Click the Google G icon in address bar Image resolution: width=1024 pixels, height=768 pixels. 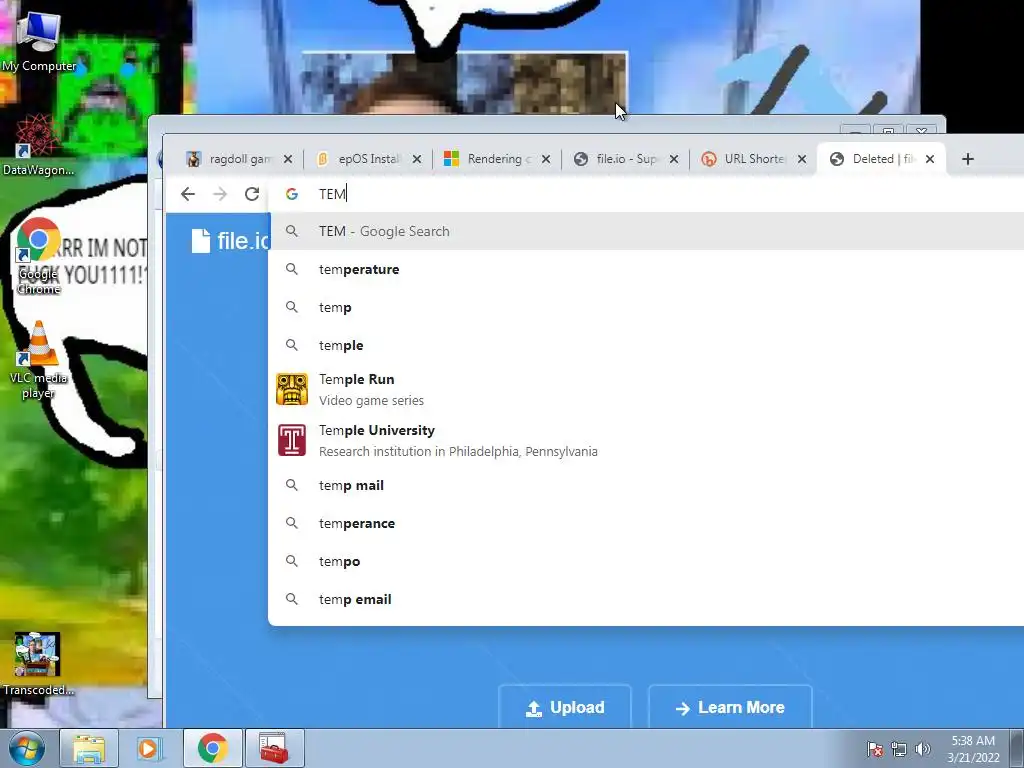[x=292, y=194]
